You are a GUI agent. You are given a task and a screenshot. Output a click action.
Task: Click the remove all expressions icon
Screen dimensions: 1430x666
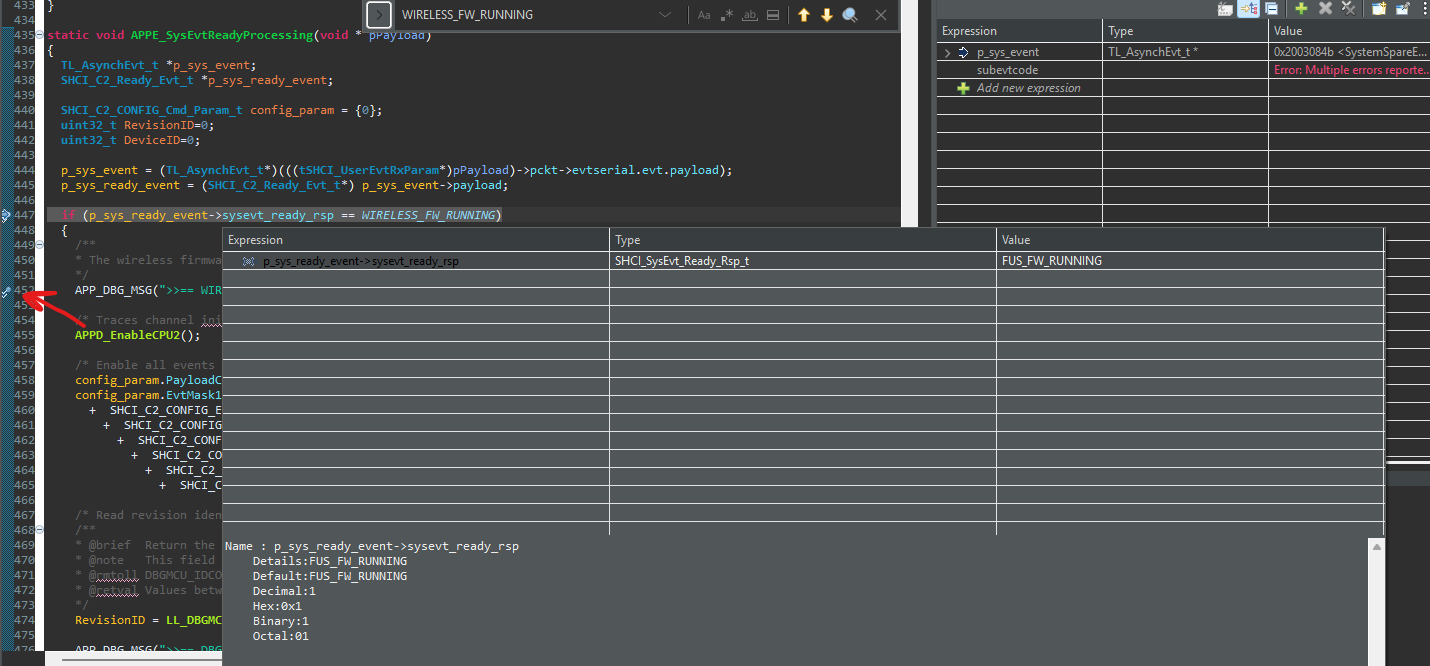click(x=1348, y=8)
